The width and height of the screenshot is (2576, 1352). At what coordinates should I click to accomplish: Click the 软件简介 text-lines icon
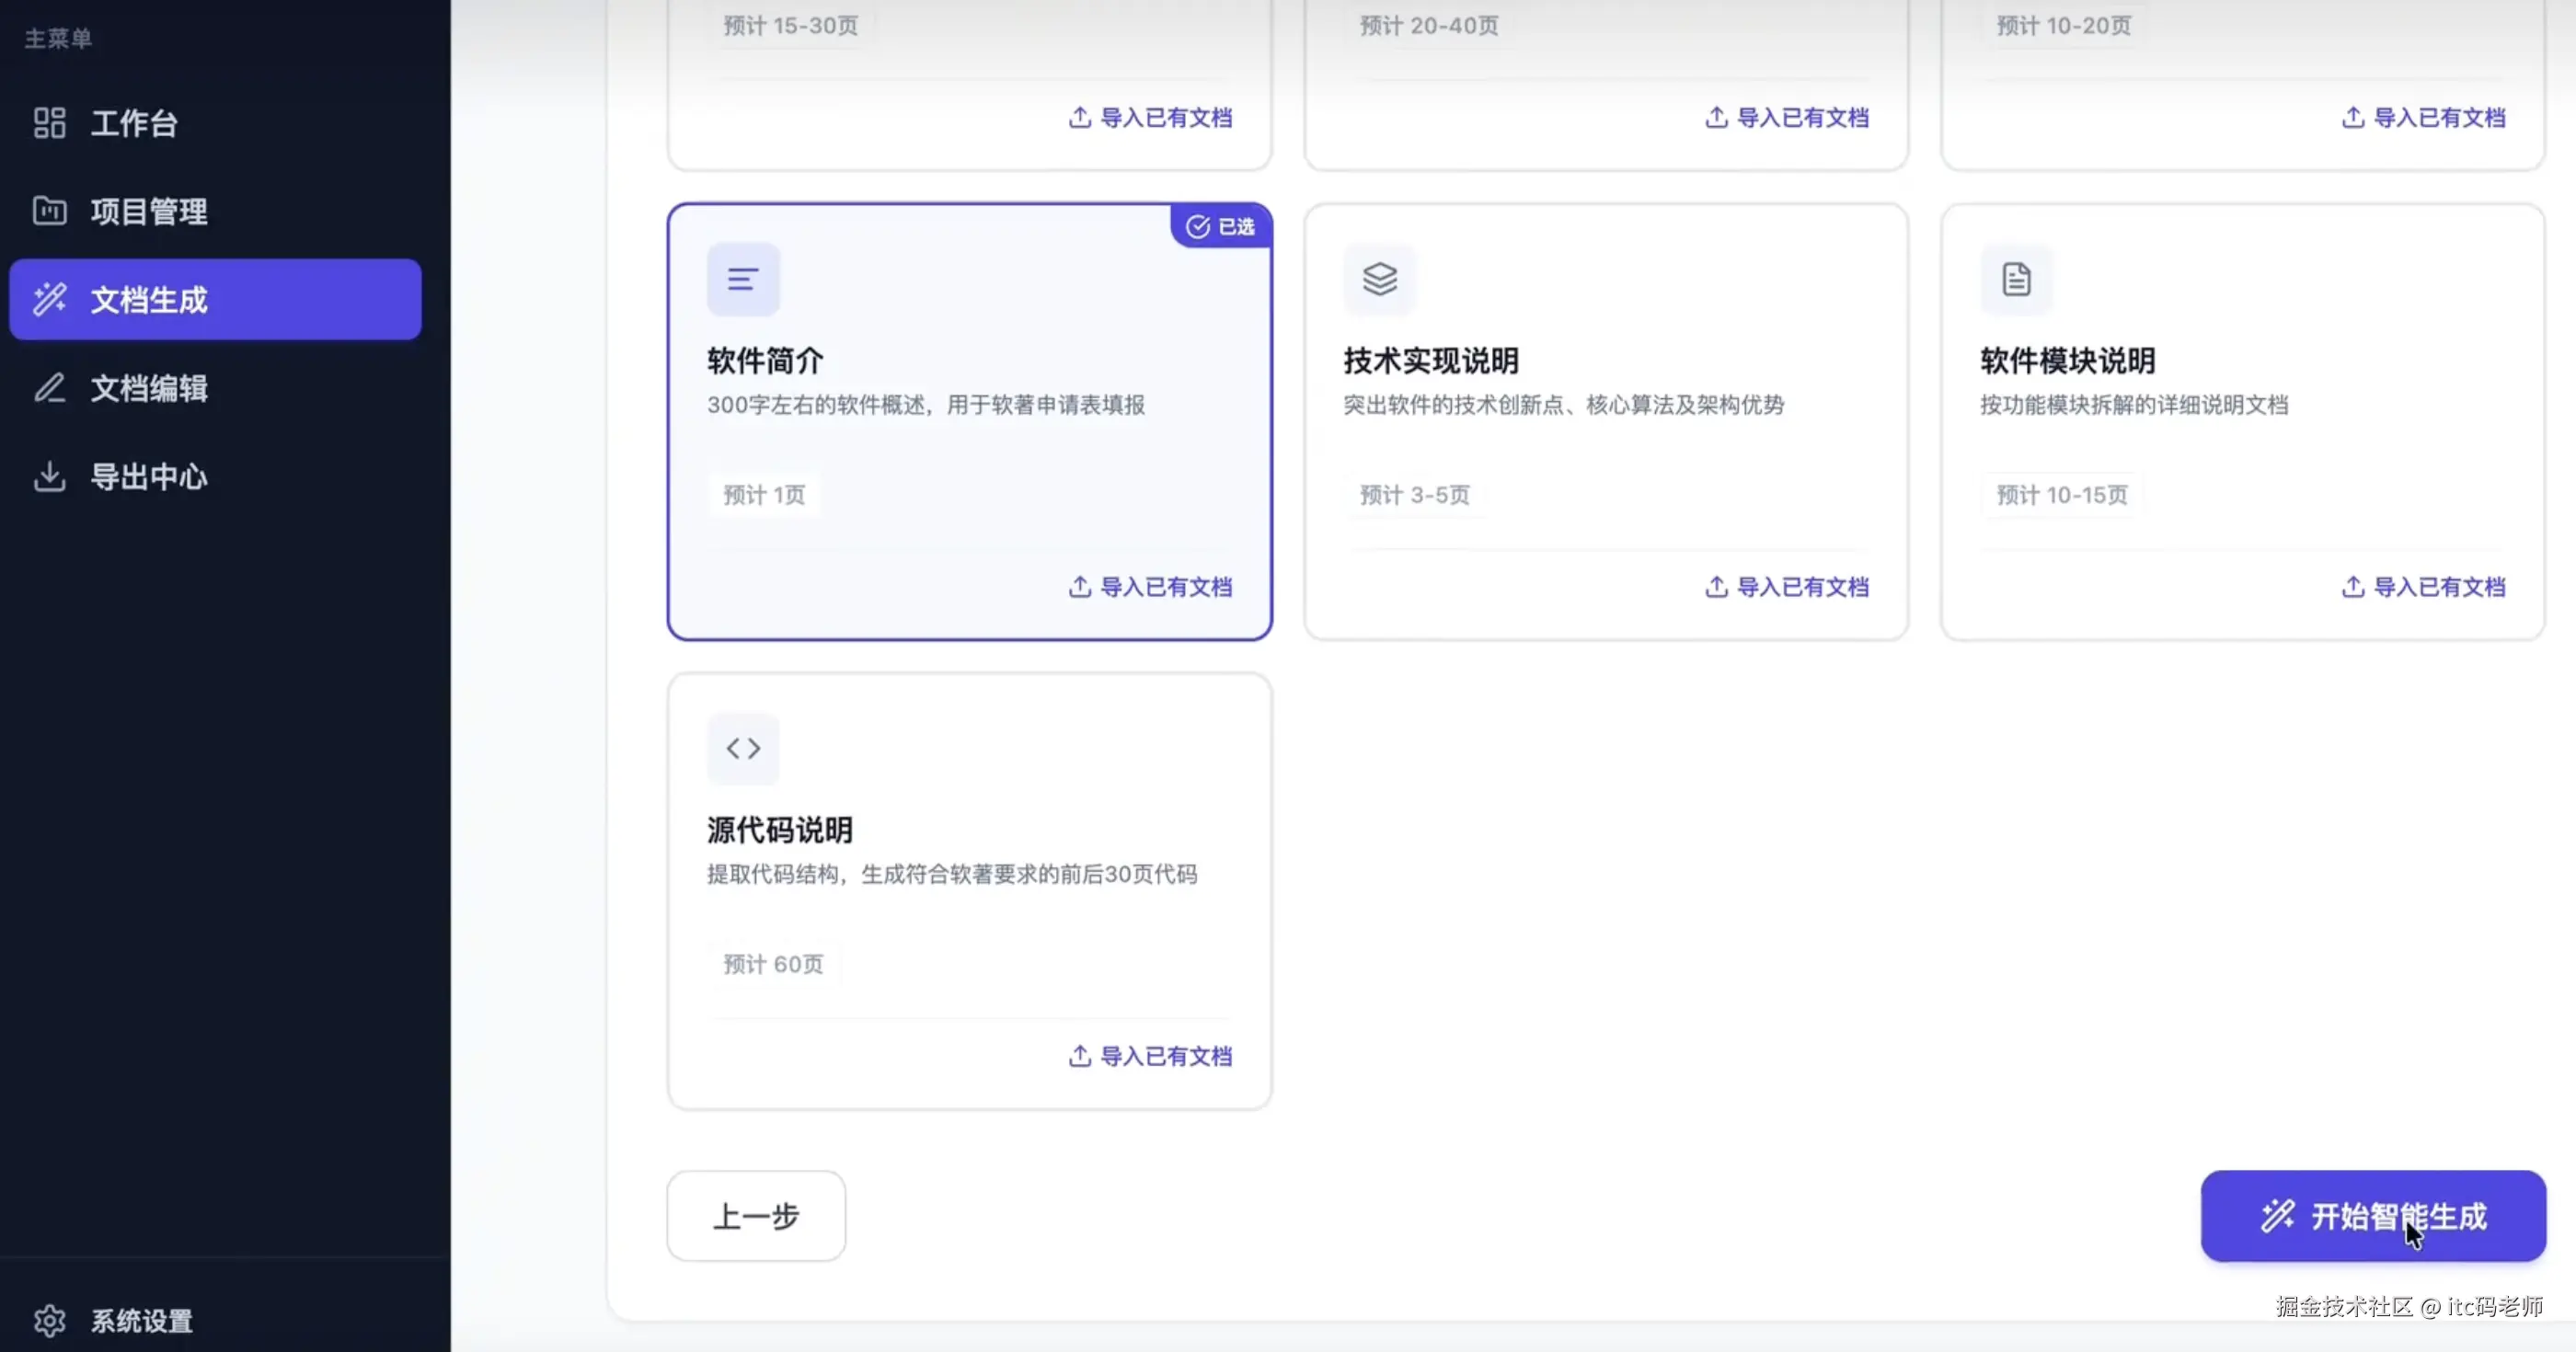tap(742, 279)
